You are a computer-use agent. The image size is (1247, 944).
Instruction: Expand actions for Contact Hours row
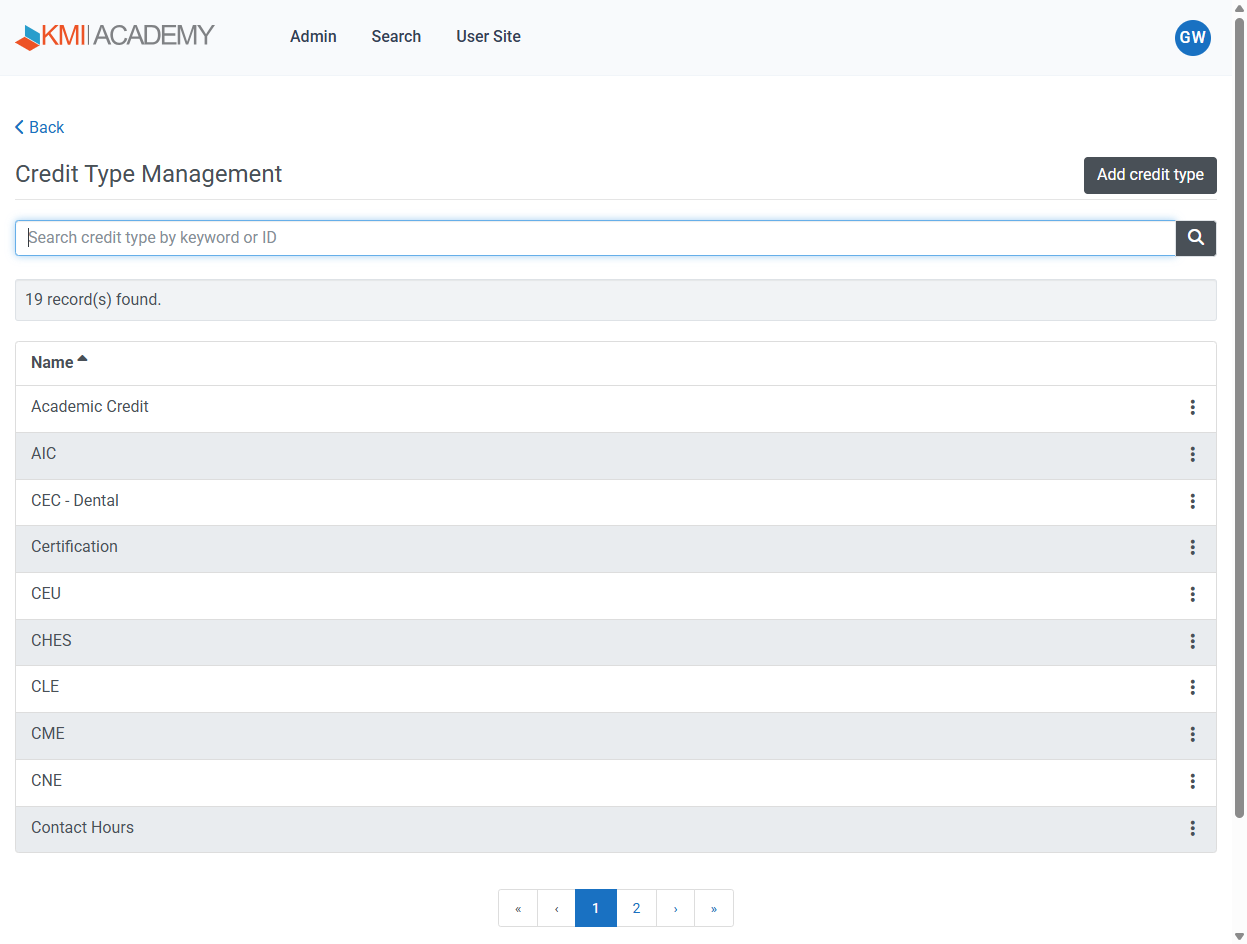coord(1192,828)
